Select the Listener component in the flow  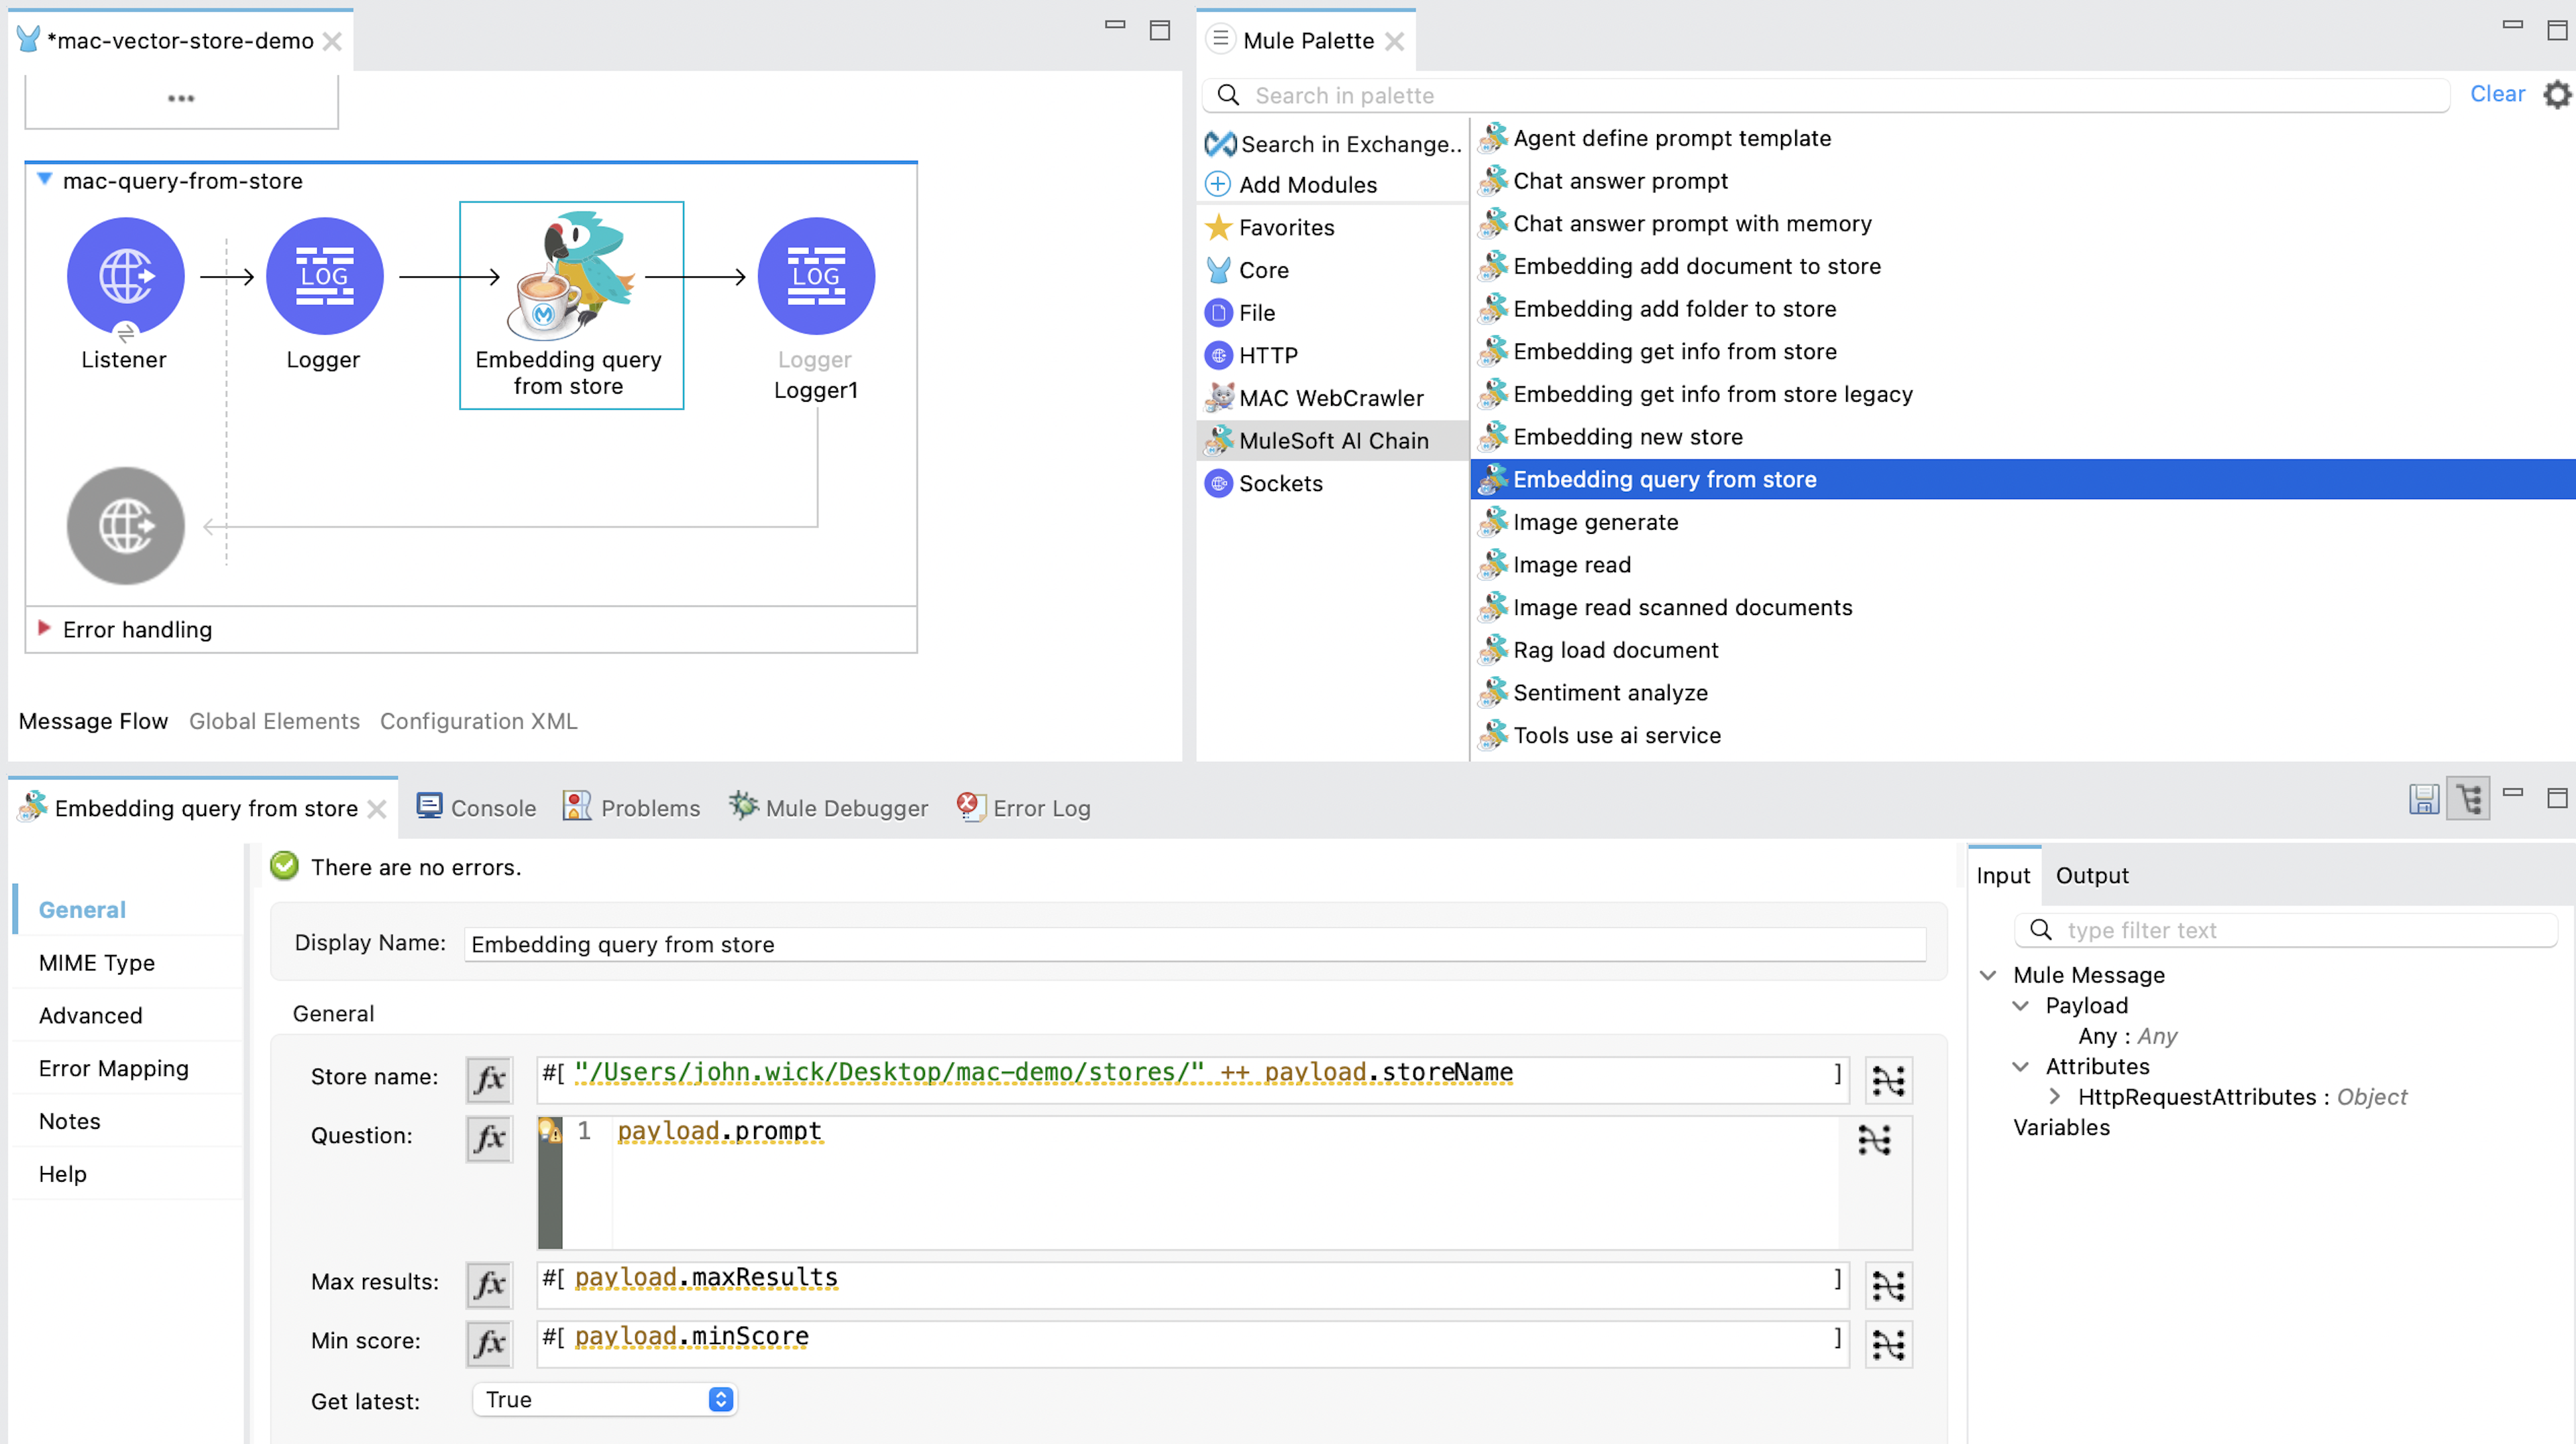pos(125,276)
